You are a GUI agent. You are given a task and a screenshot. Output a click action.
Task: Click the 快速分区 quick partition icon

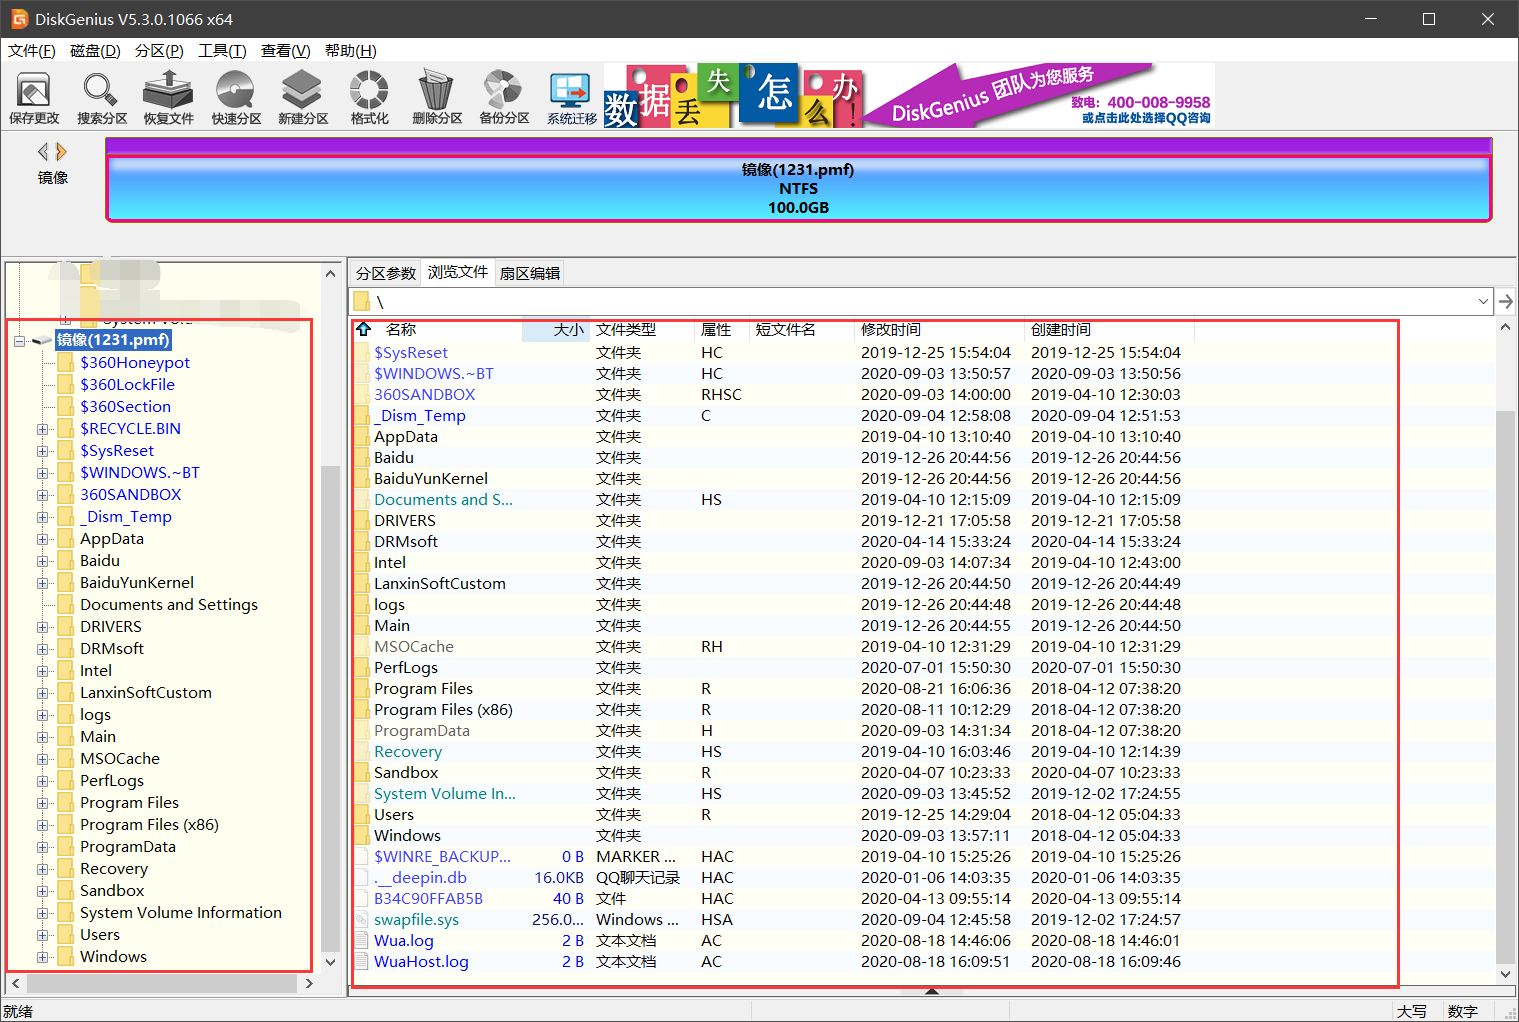click(x=234, y=97)
